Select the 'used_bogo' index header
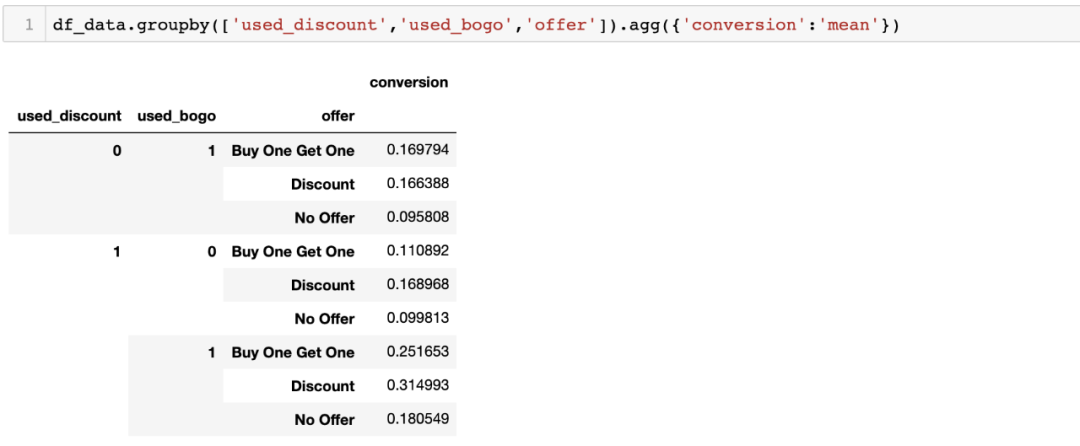Screen dimensions: 1080x446 click(176, 116)
